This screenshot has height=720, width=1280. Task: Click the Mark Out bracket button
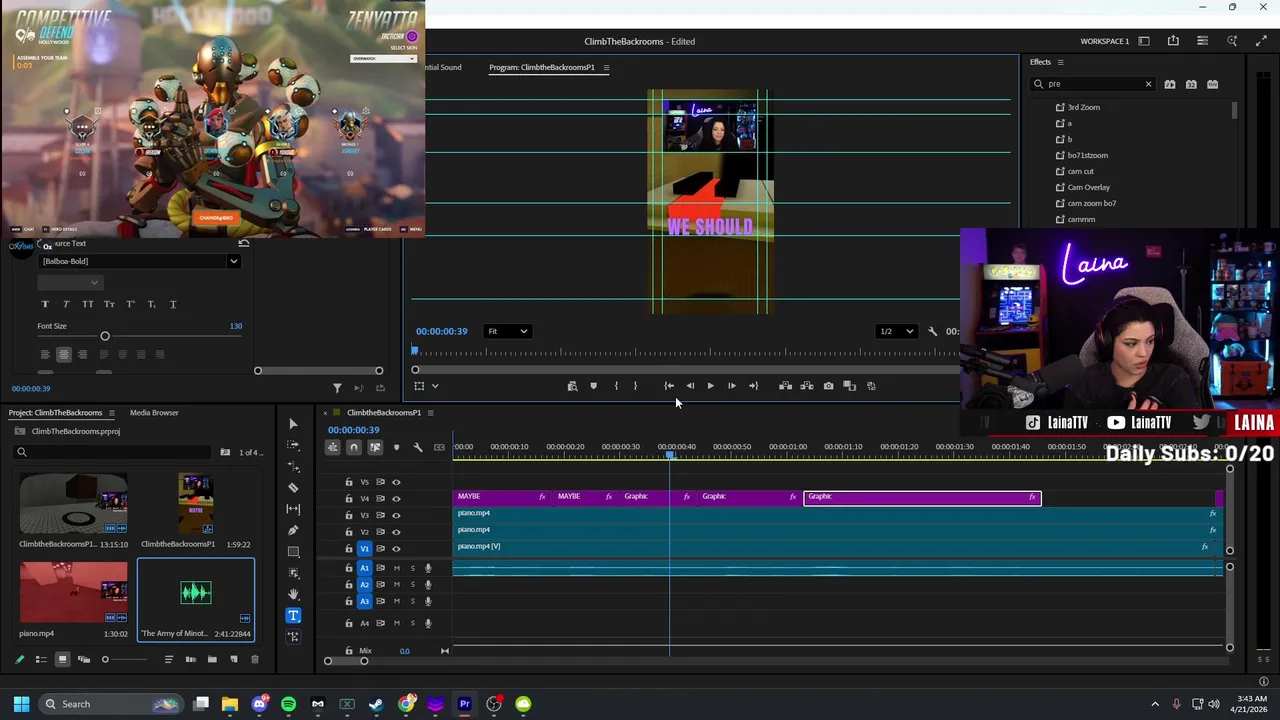(x=635, y=386)
